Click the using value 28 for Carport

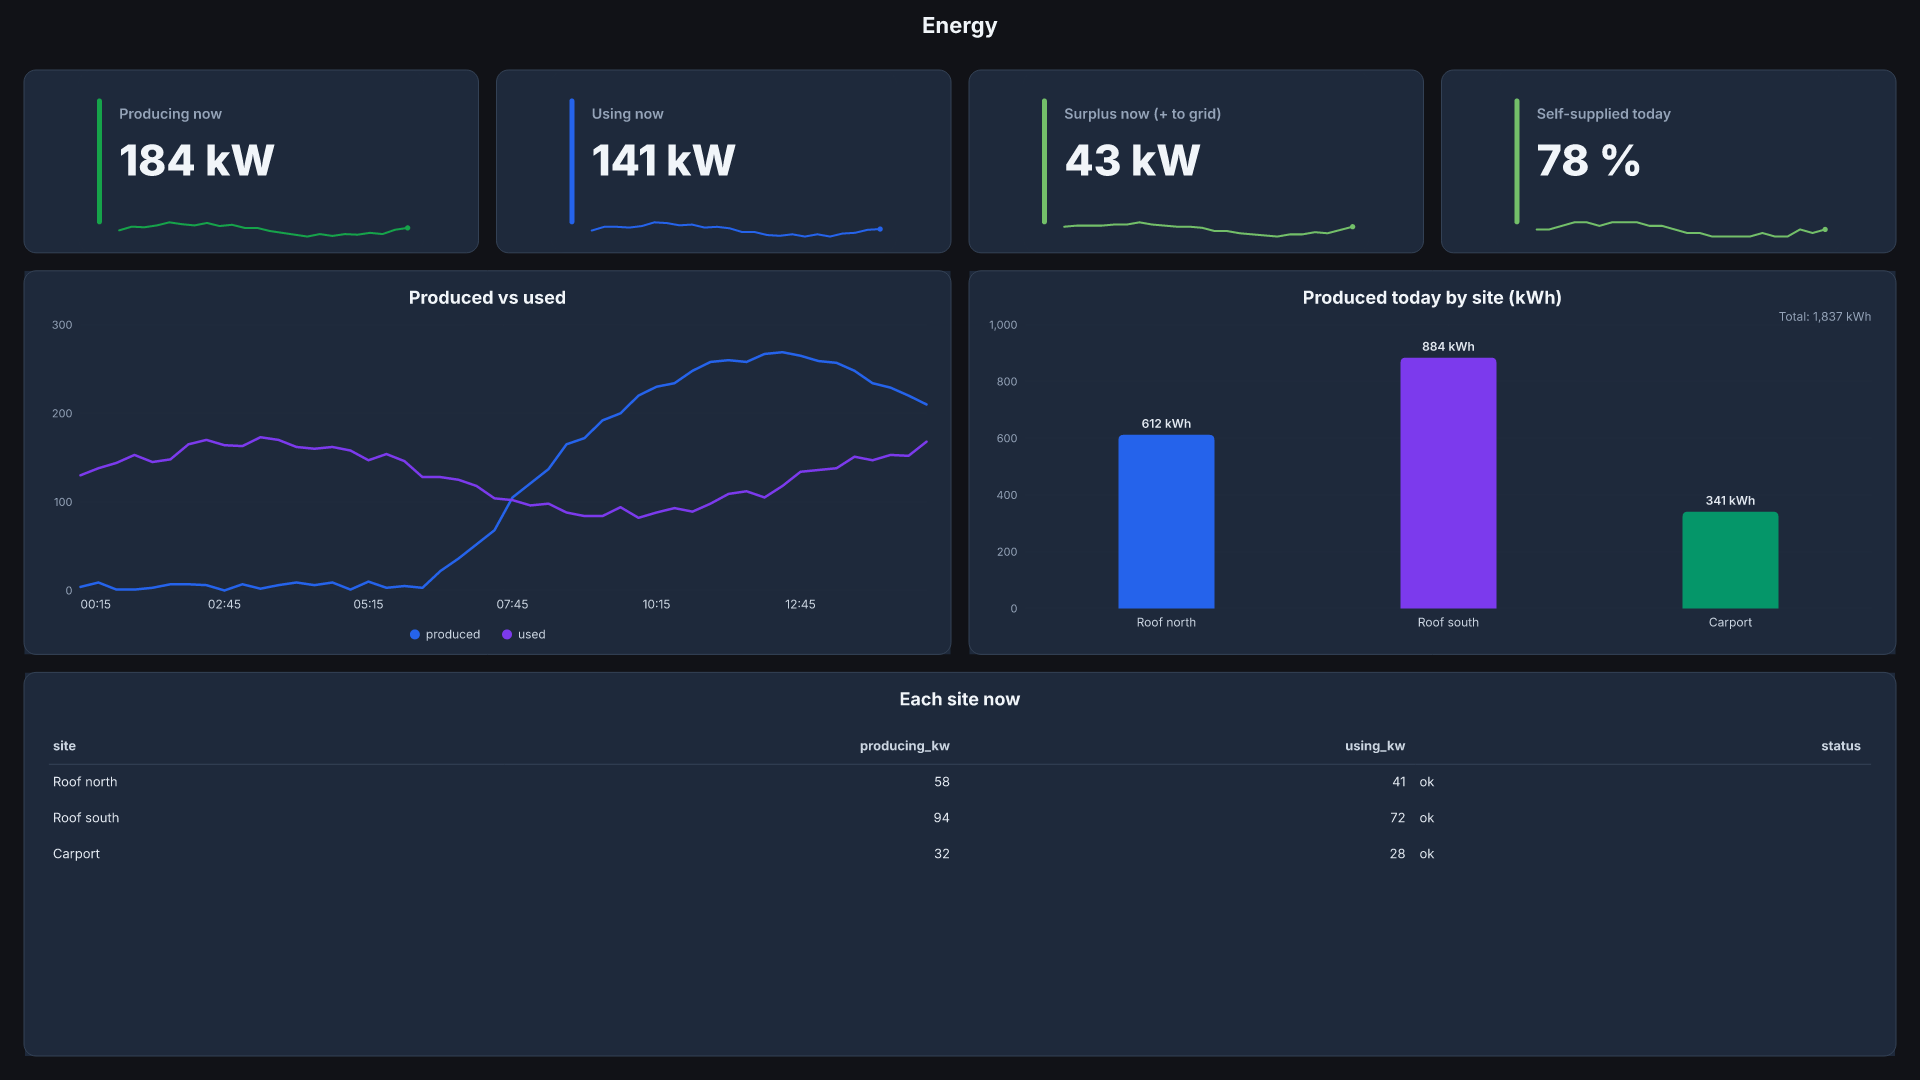pos(1397,854)
